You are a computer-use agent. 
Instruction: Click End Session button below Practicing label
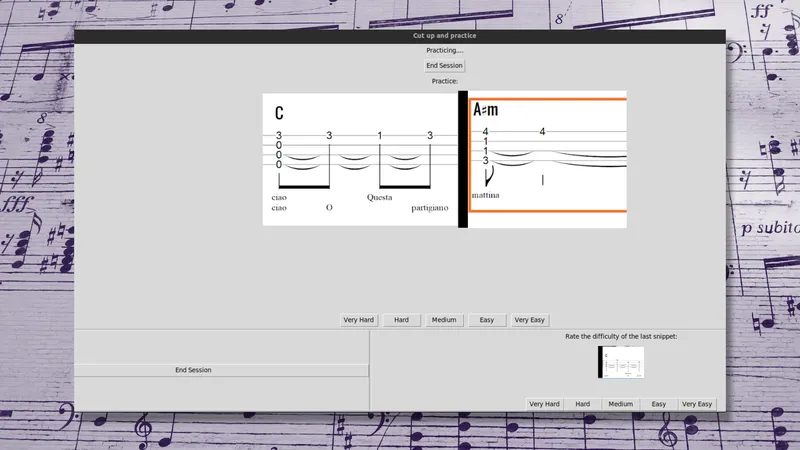pyautogui.click(x=444, y=66)
